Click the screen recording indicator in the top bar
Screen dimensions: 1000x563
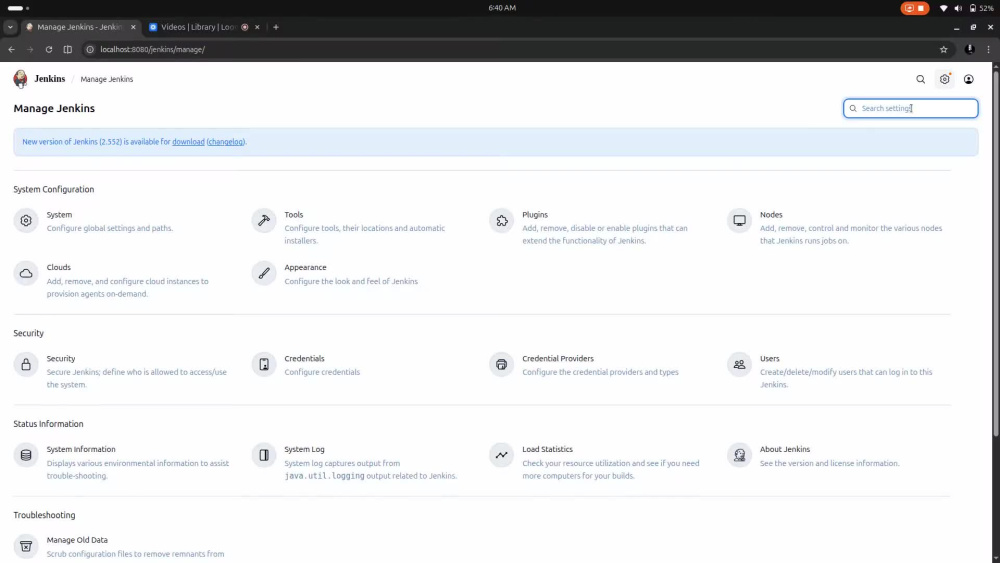coord(914,8)
